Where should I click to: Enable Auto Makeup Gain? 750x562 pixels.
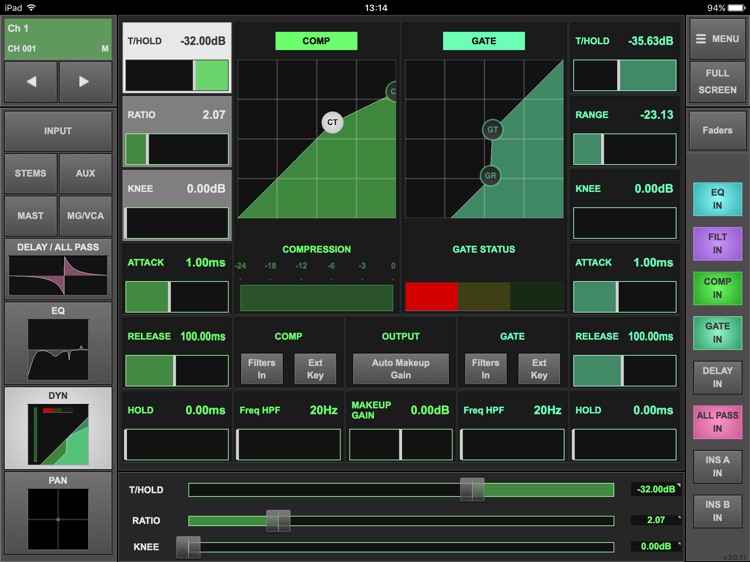pos(401,369)
